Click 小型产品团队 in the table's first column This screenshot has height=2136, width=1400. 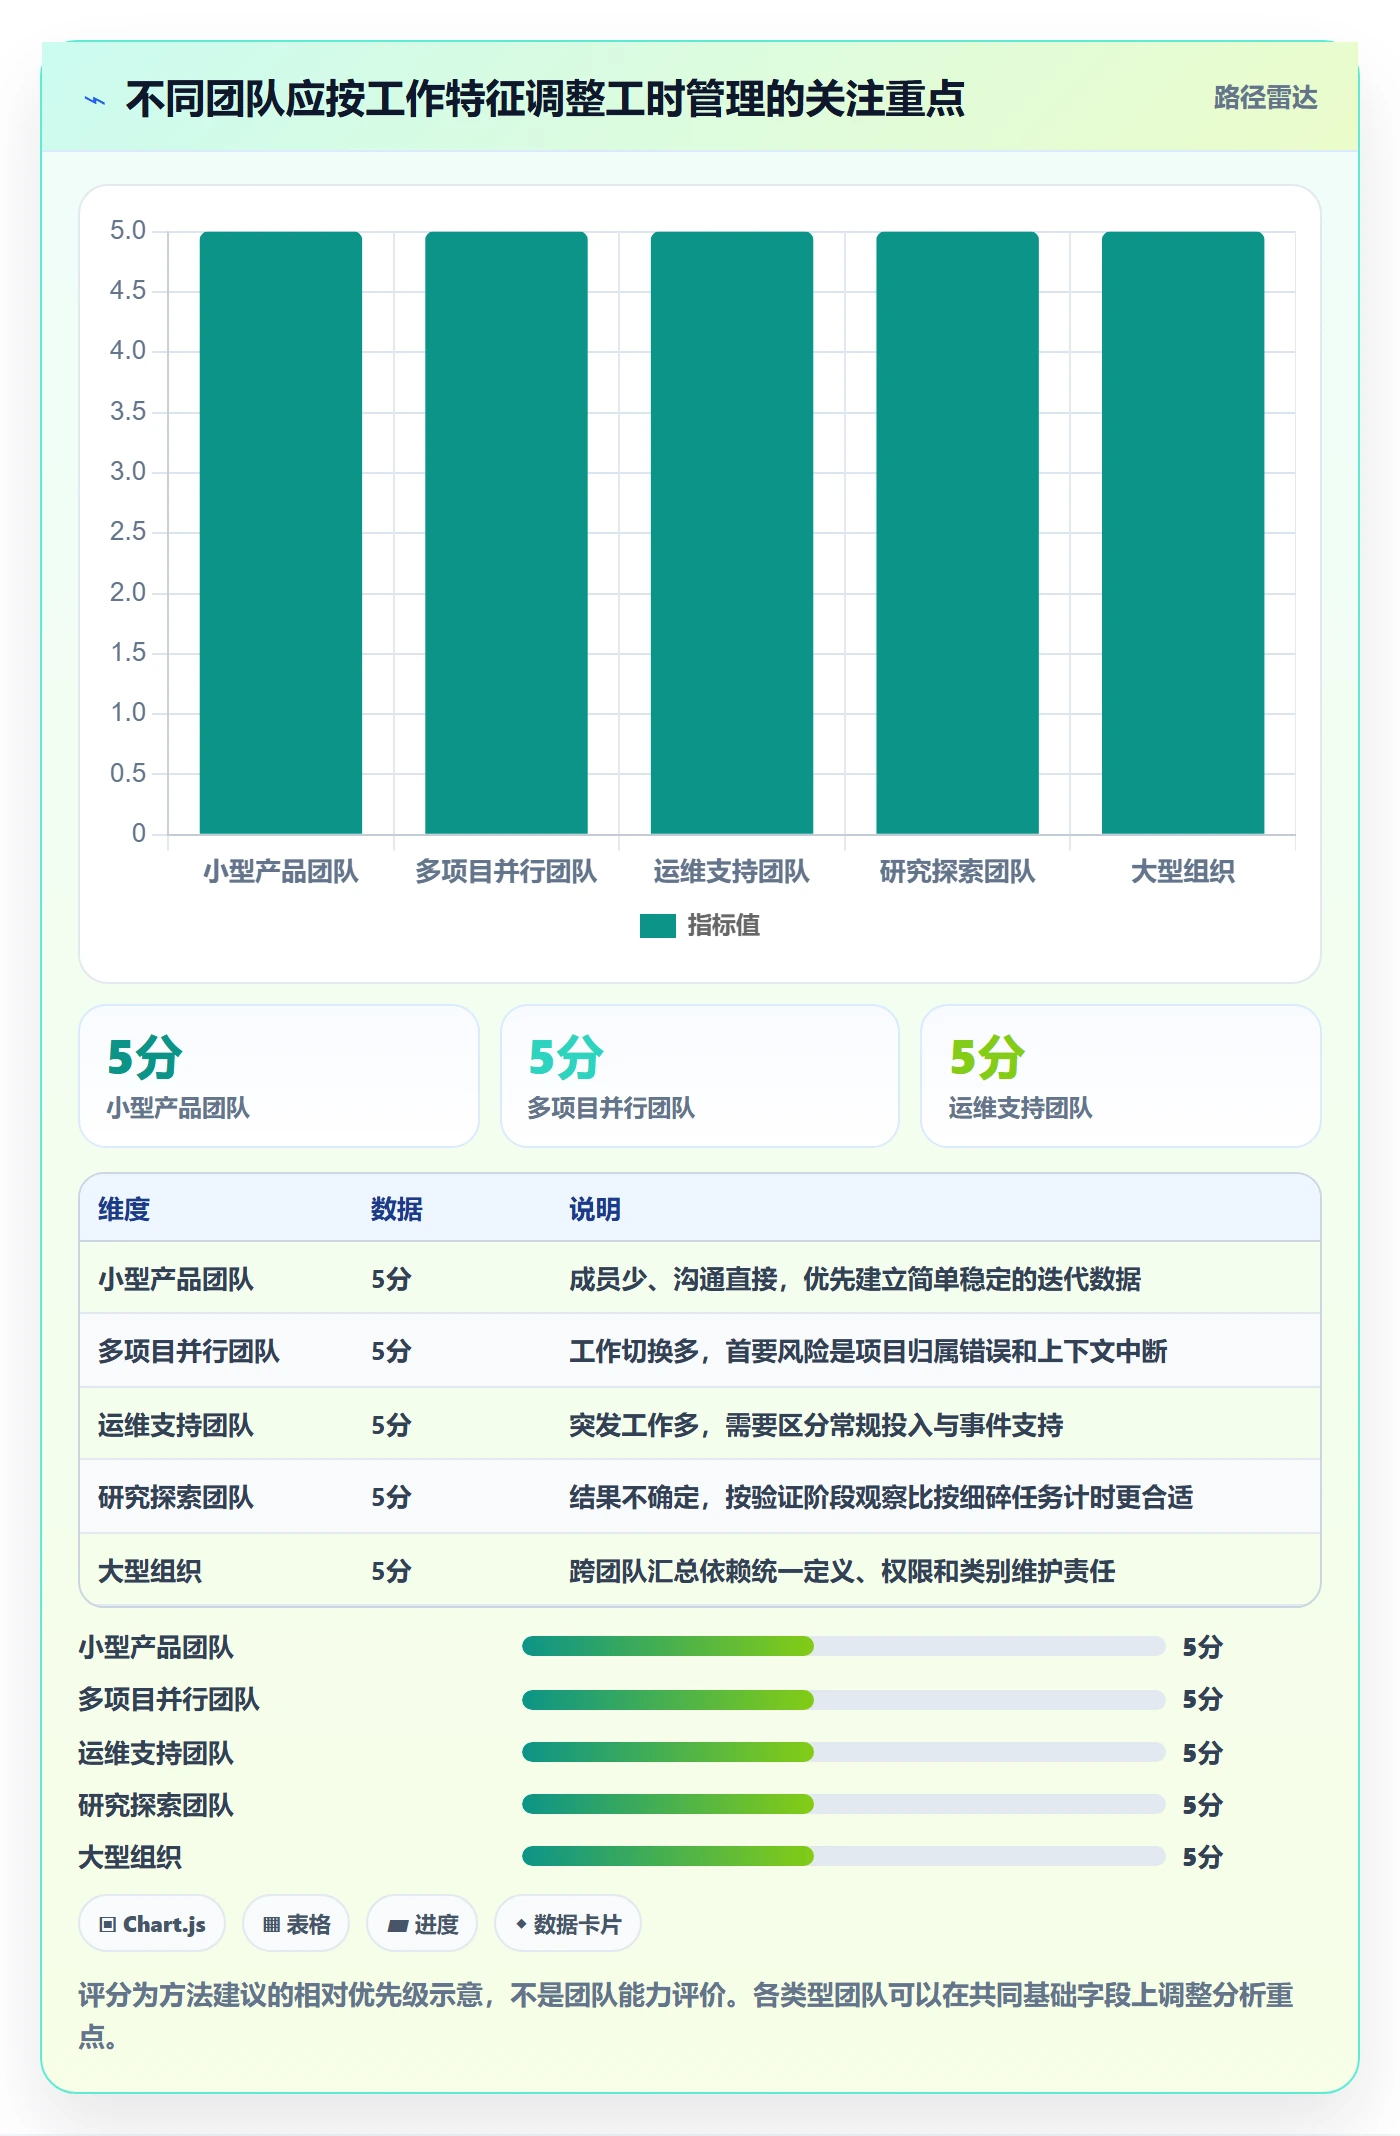click(176, 1279)
